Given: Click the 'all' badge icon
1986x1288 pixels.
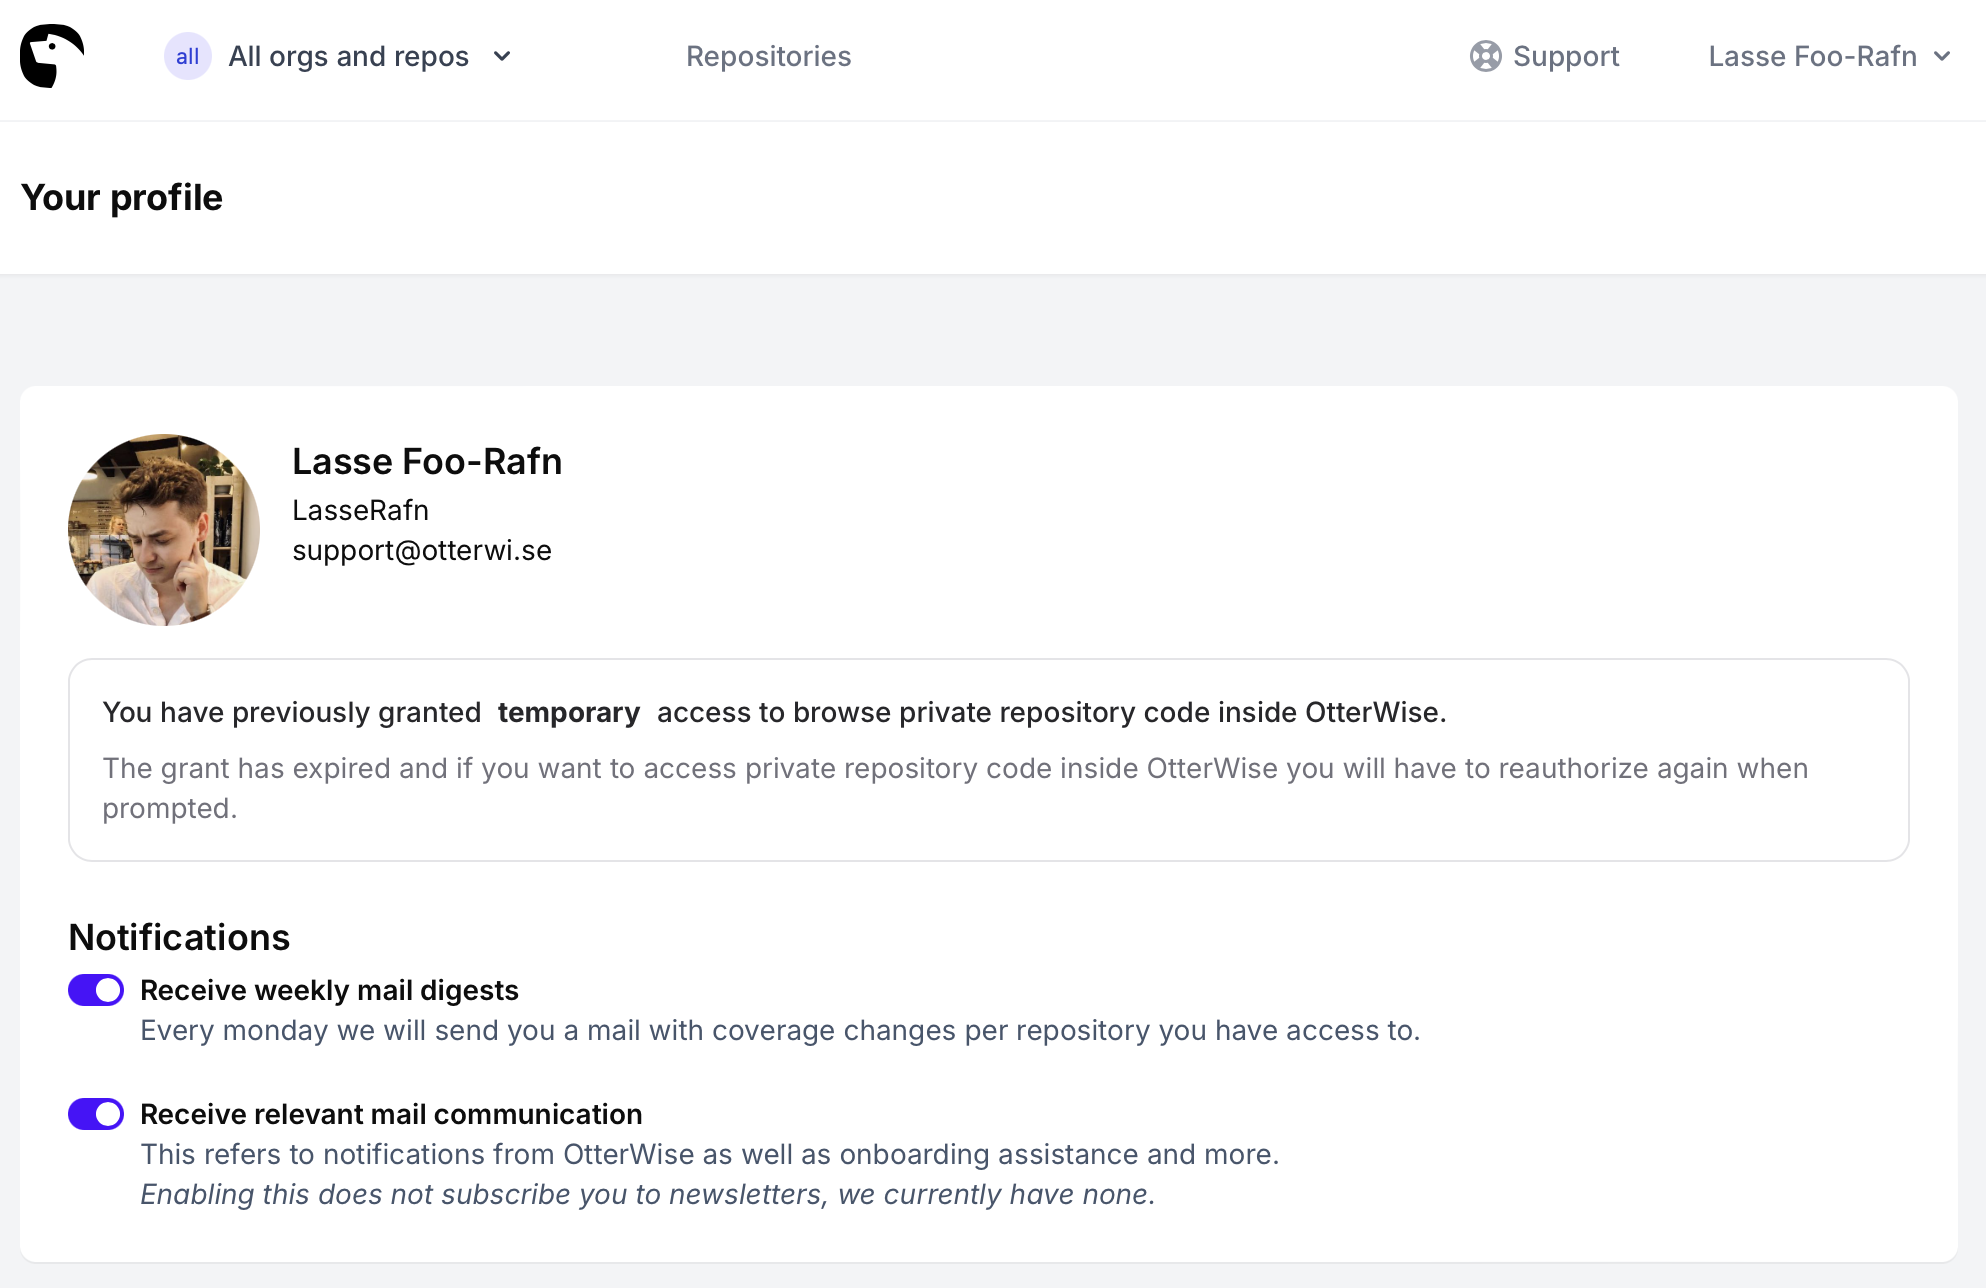Looking at the screenshot, I should tap(187, 56).
